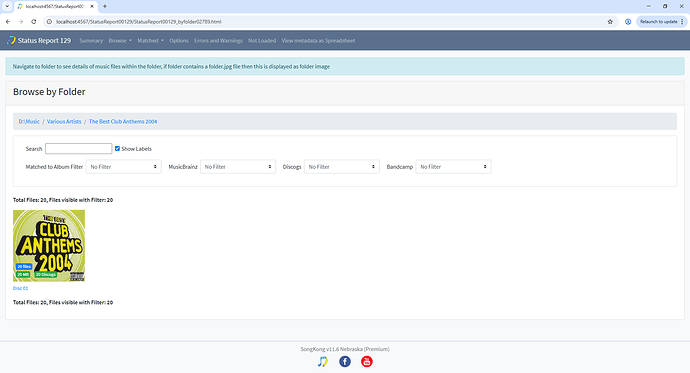Open a new browser tab with plus button
Screen dimensions: 690x373
[105, 6]
